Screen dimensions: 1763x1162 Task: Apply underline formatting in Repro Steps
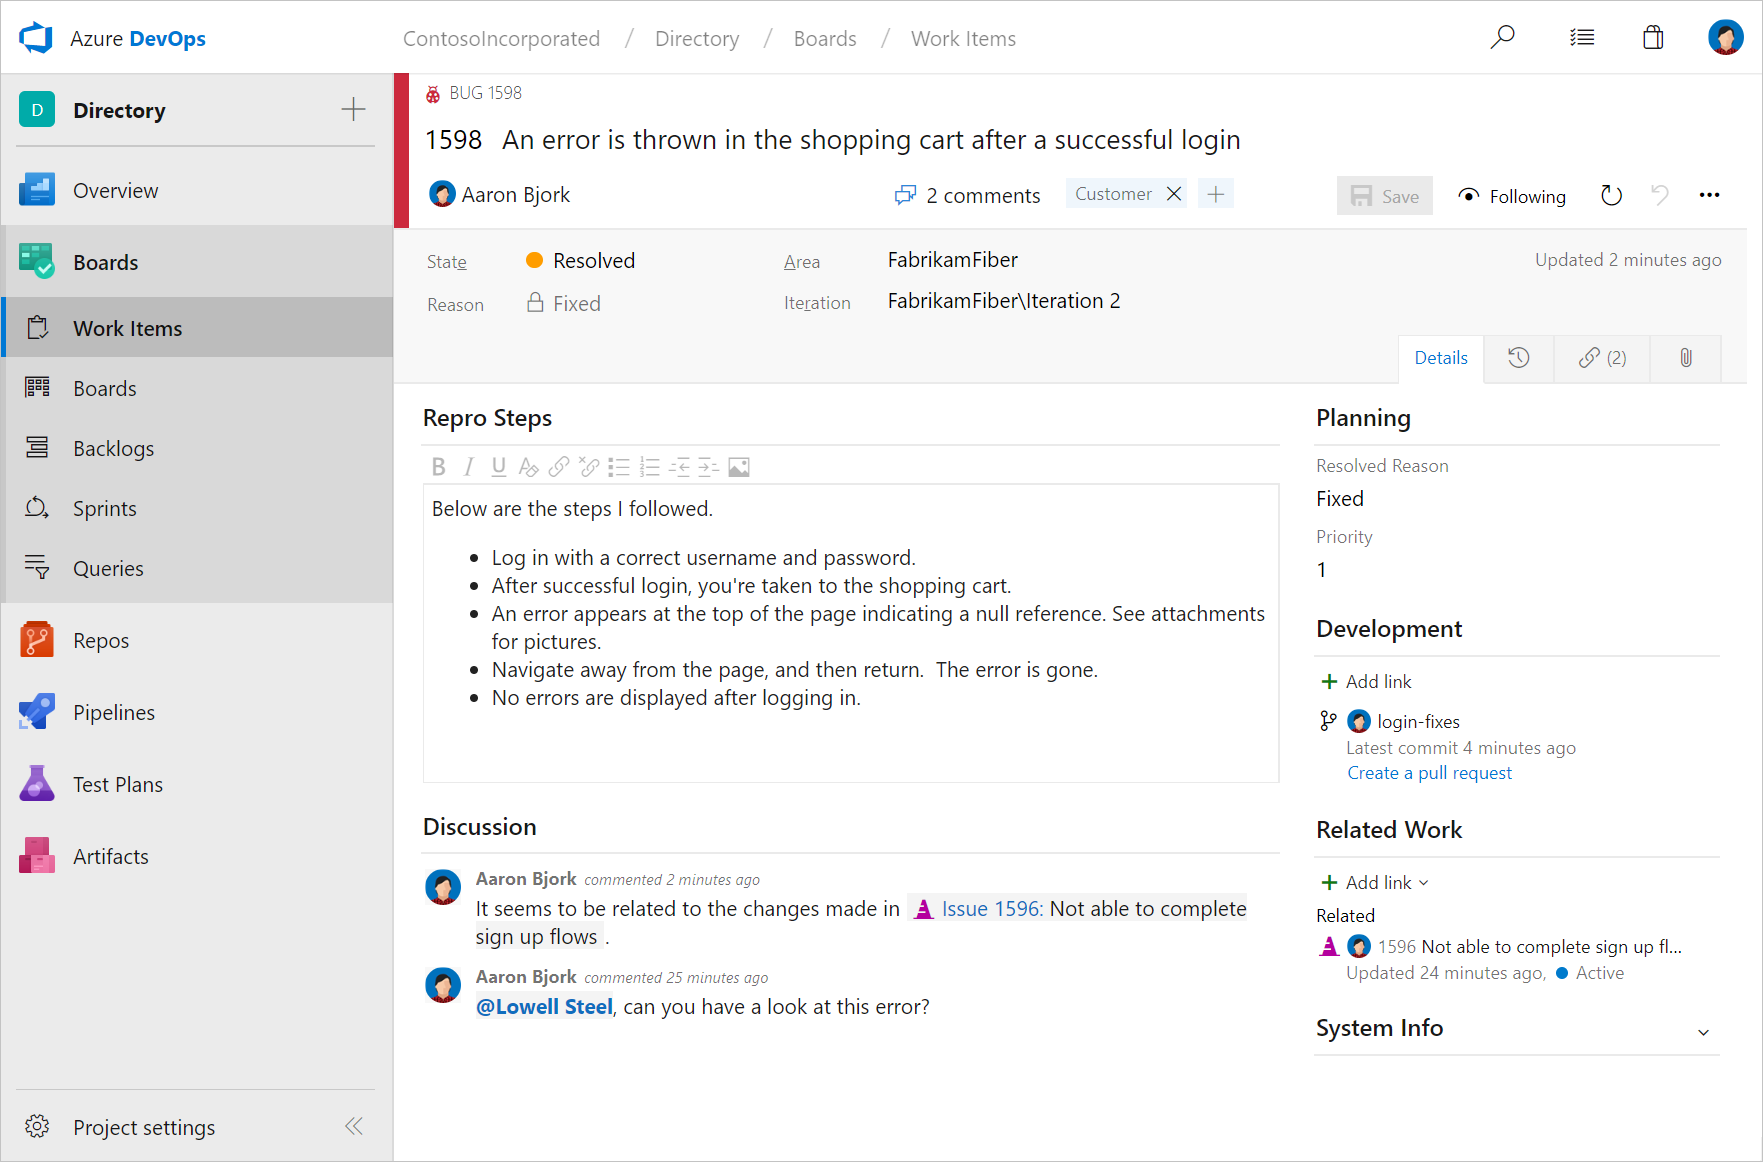(x=498, y=467)
